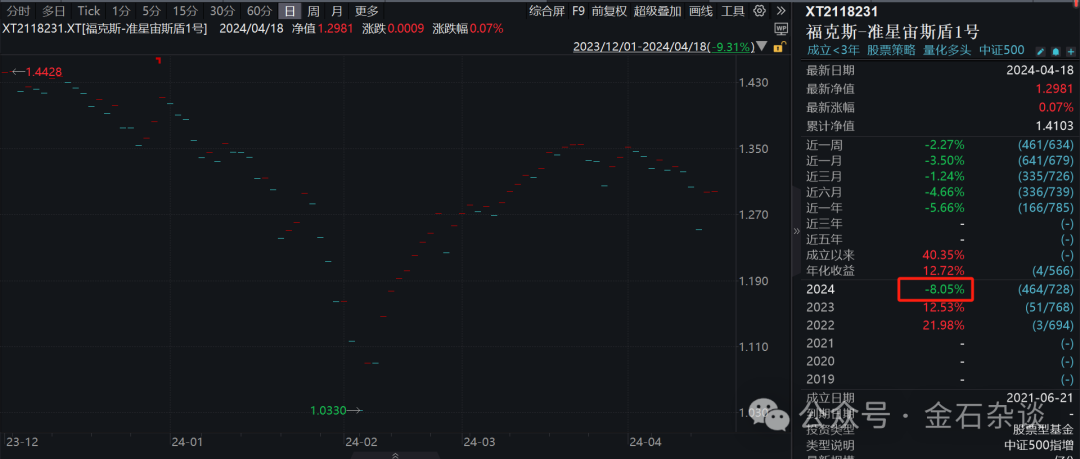
Task: Click the 24-04 date axis label
Action: (x=645, y=441)
